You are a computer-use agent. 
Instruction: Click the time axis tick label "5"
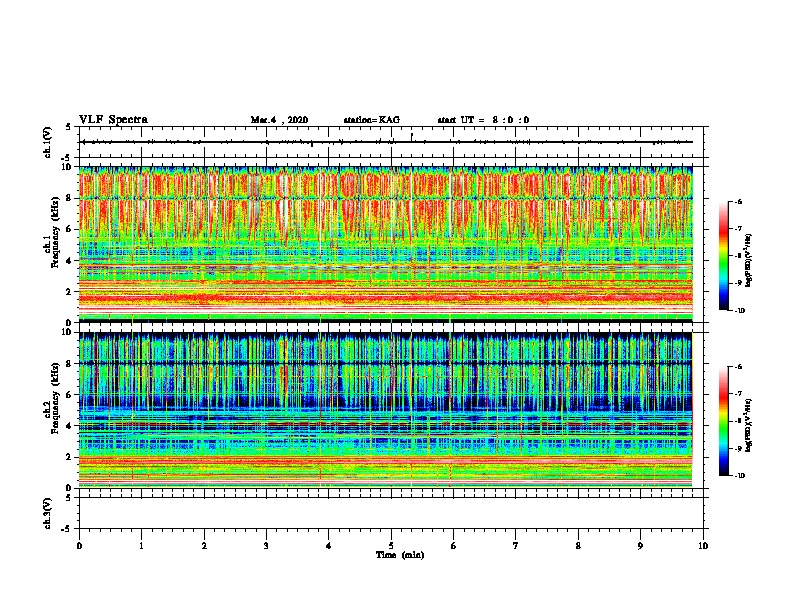[391, 545]
